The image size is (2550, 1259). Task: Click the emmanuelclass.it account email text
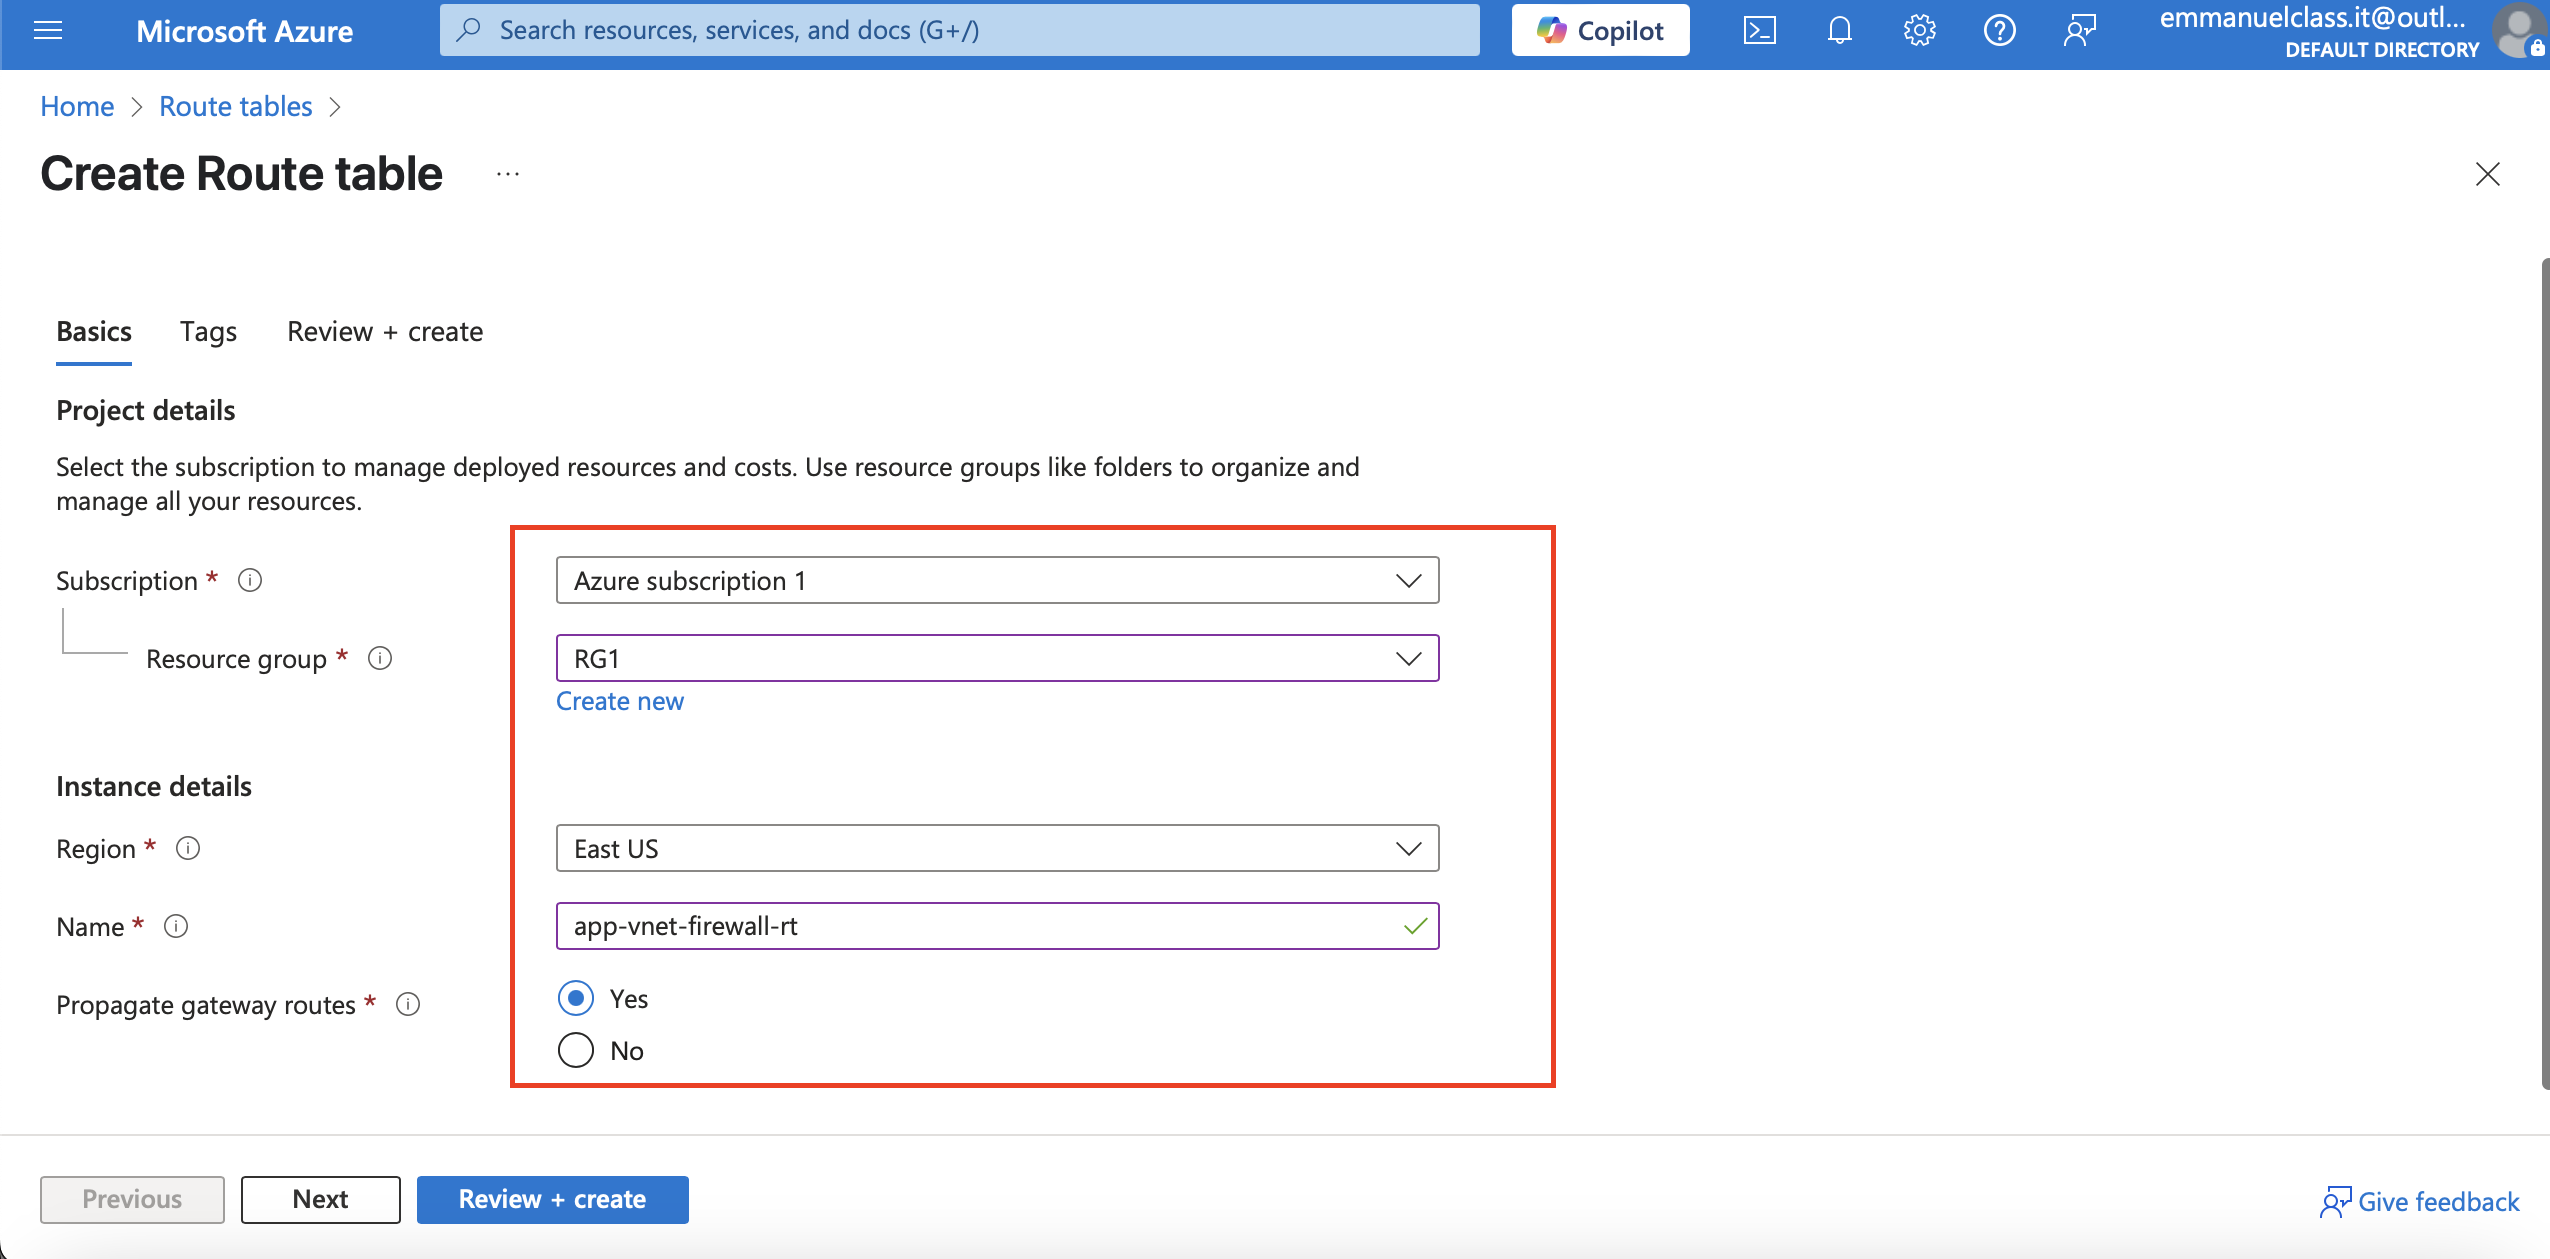(2312, 18)
